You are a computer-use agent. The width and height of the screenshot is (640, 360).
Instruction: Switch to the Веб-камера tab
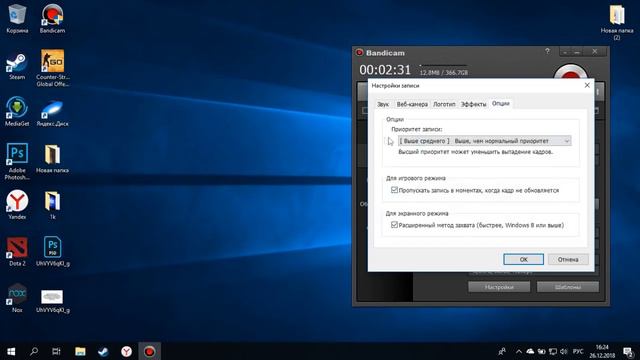point(412,104)
